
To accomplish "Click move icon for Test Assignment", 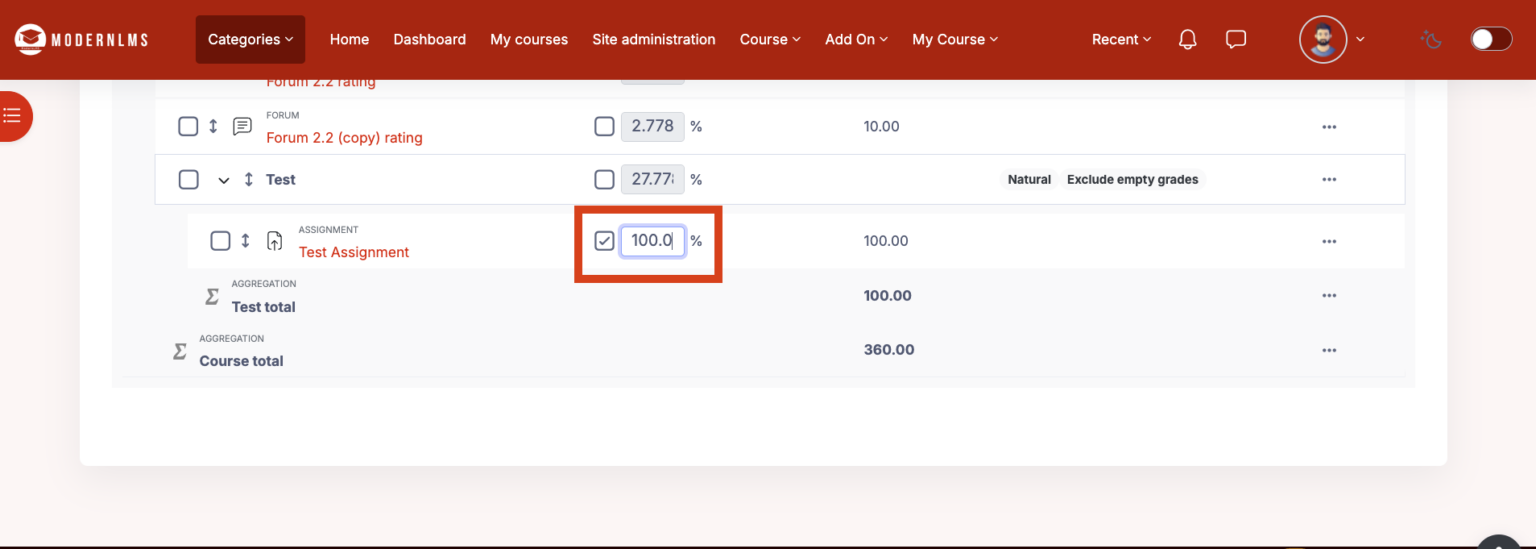I will coord(245,241).
